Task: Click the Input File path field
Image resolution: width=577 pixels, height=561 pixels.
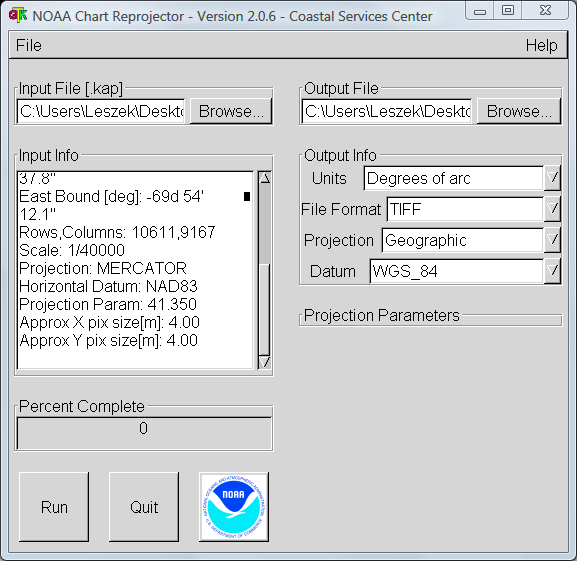Action: click(101, 111)
